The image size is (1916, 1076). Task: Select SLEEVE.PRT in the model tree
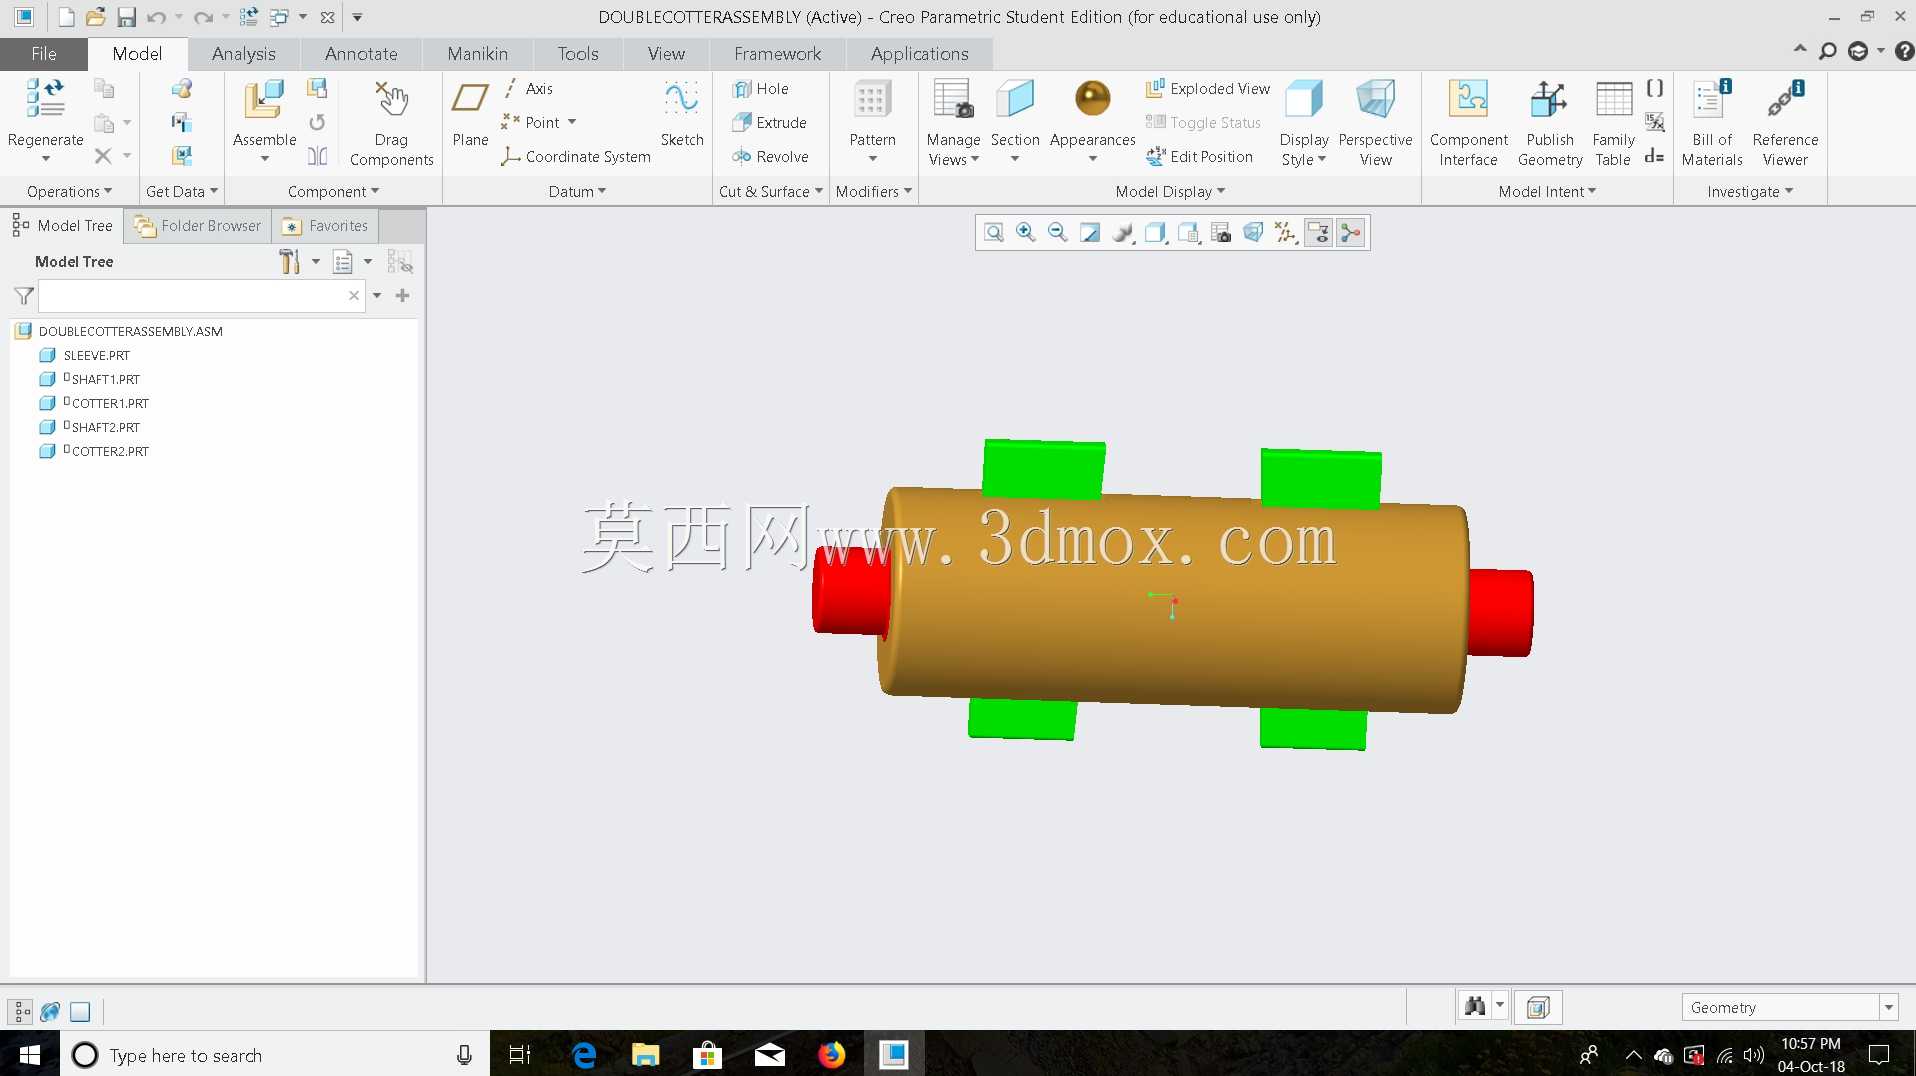pyautogui.click(x=97, y=355)
